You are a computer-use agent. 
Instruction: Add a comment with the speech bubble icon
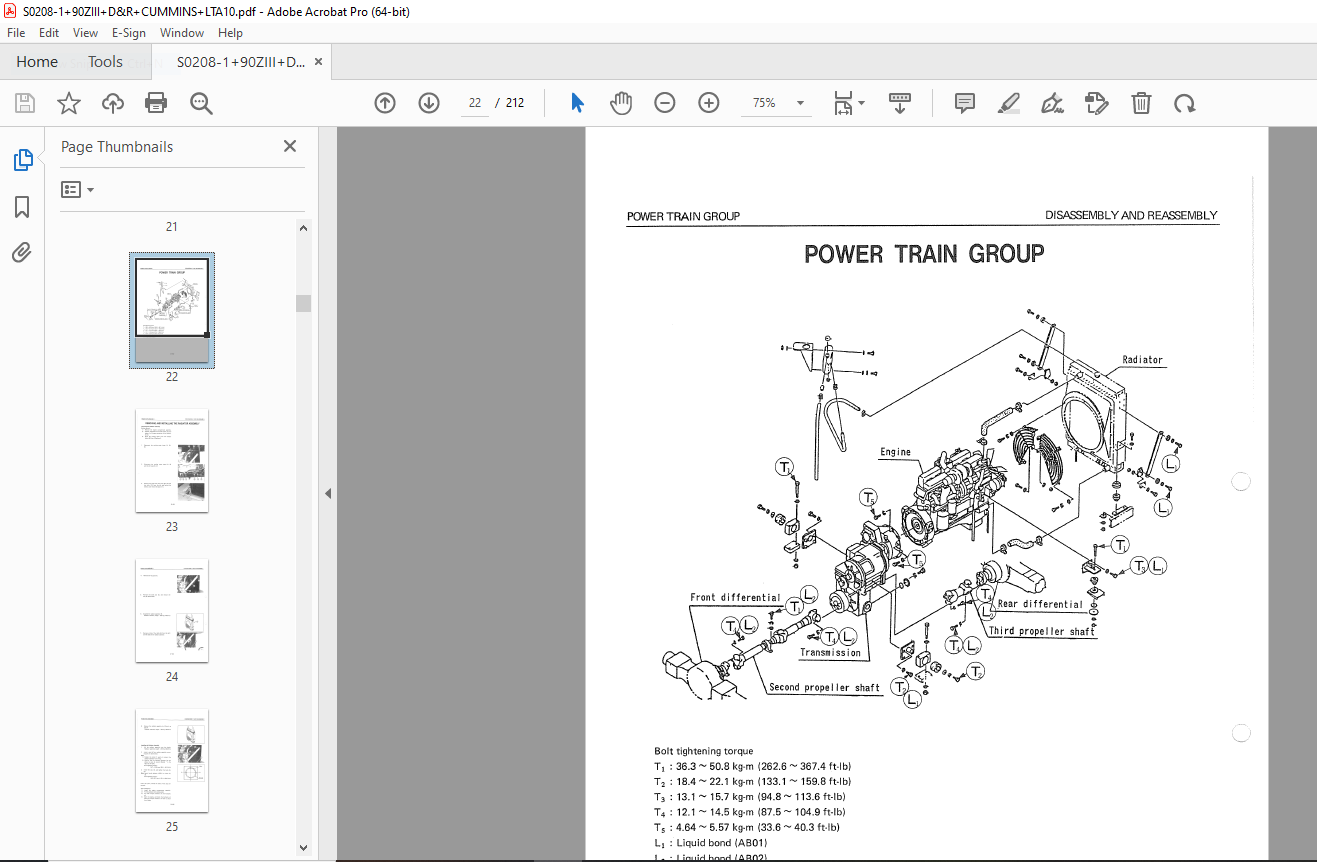tap(965, 103)
